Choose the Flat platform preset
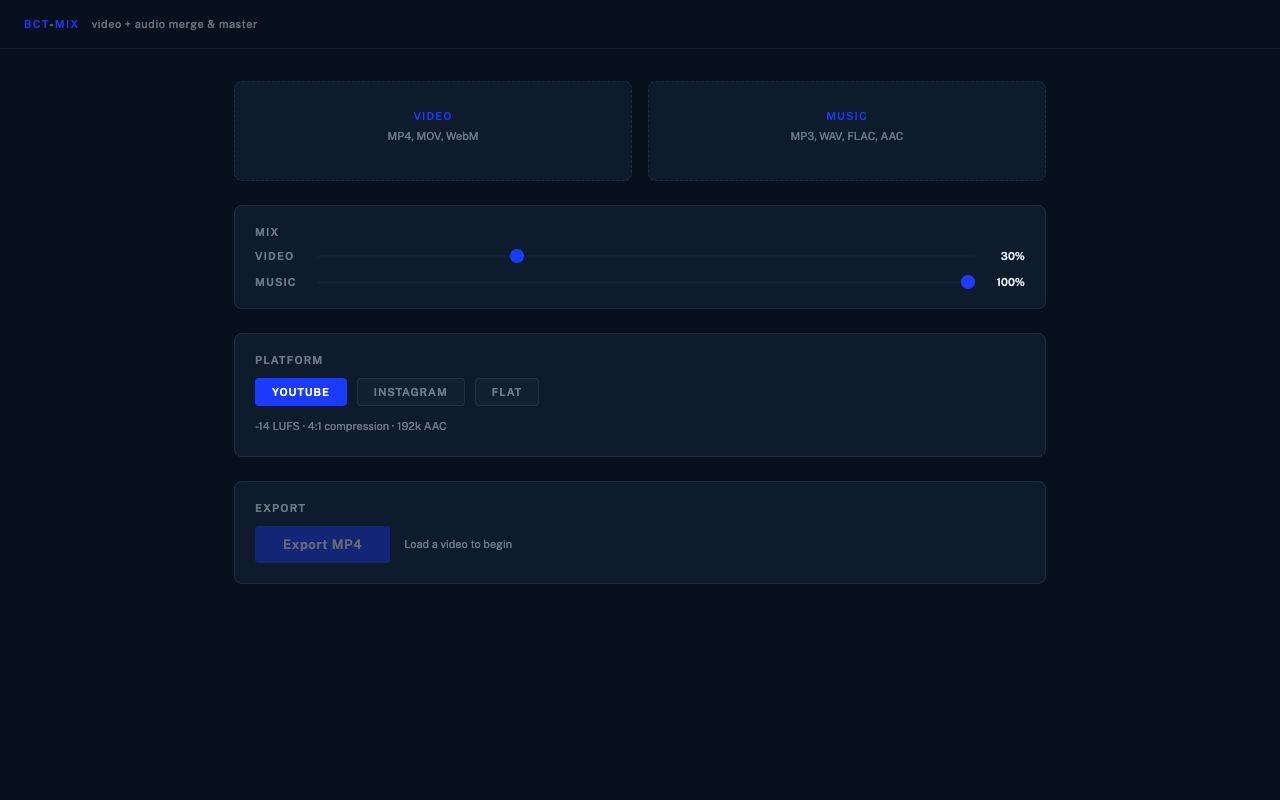 pos(506,392)
